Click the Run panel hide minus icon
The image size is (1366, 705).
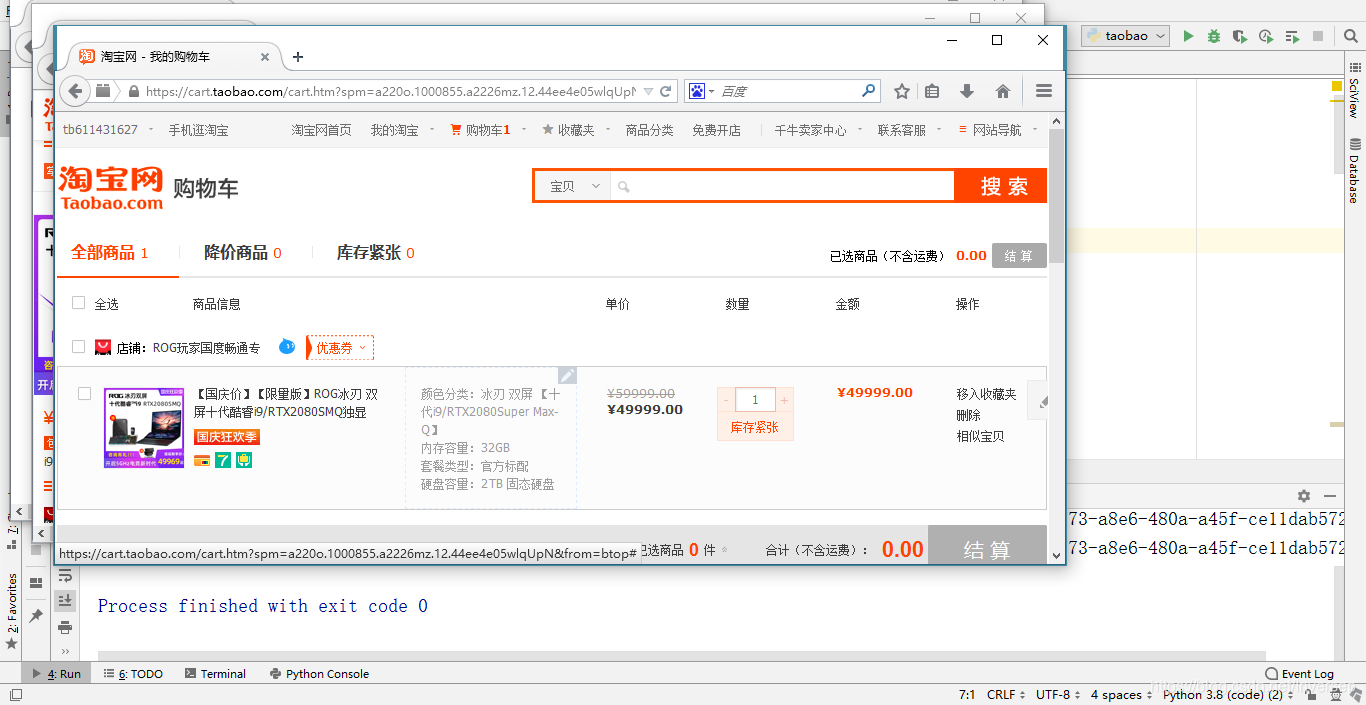[1330, 496]
